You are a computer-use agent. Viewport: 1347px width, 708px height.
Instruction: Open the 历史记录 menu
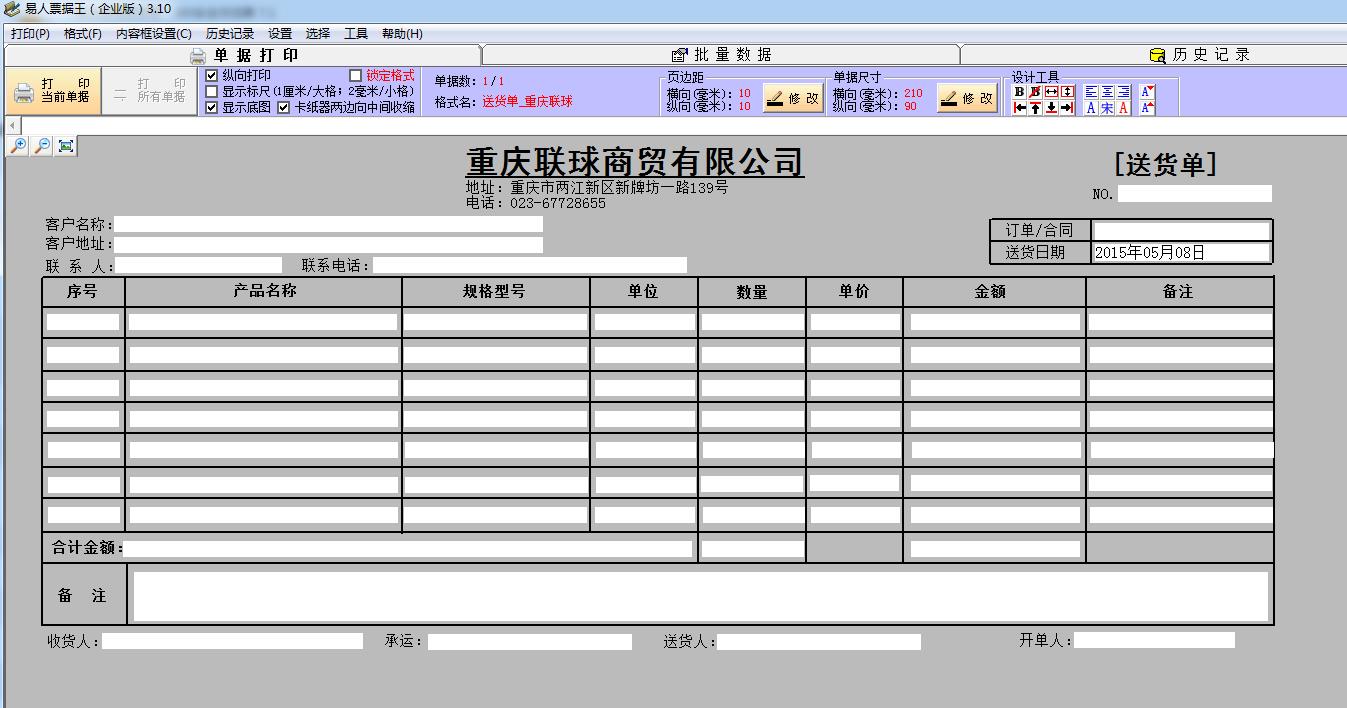[x=230, y=33]
